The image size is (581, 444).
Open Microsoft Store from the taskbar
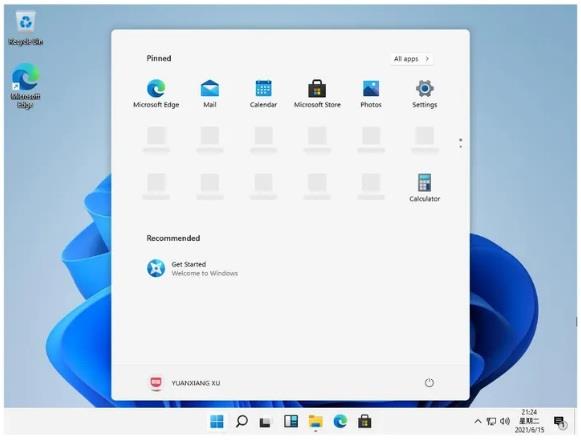[x=365, y=421]
